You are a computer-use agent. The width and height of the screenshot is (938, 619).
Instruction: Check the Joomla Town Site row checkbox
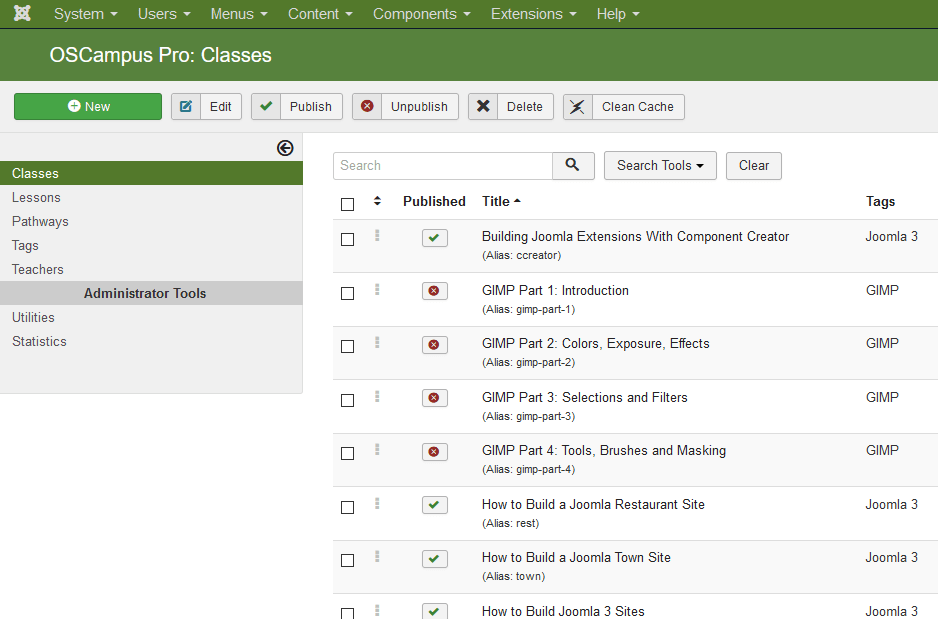348,561
